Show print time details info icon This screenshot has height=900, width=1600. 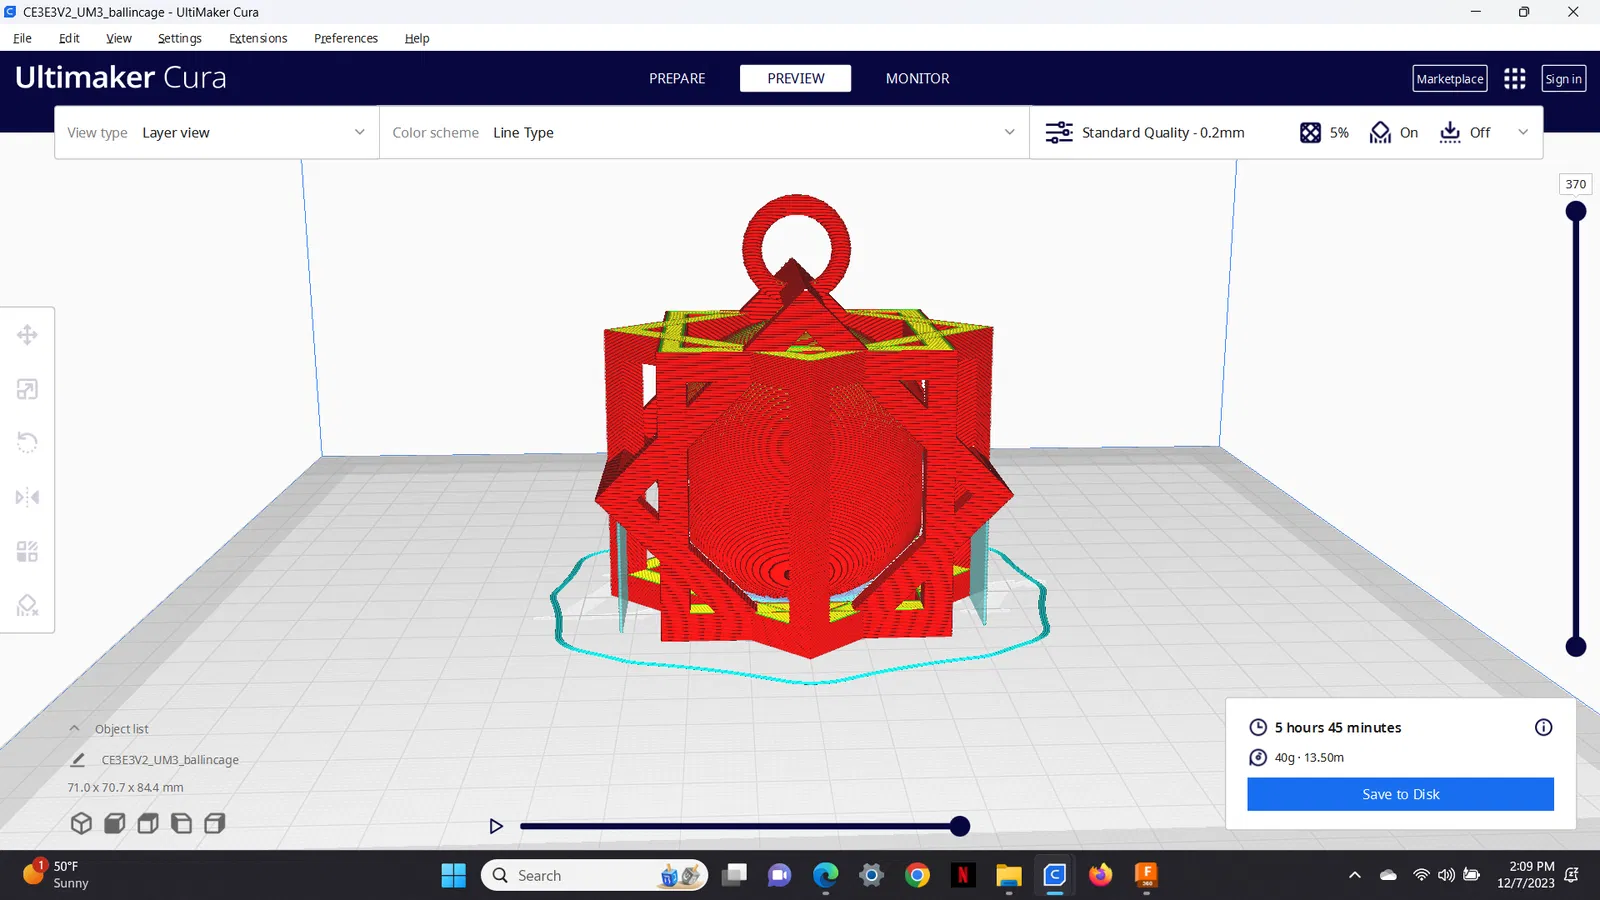click(1543, 727)
